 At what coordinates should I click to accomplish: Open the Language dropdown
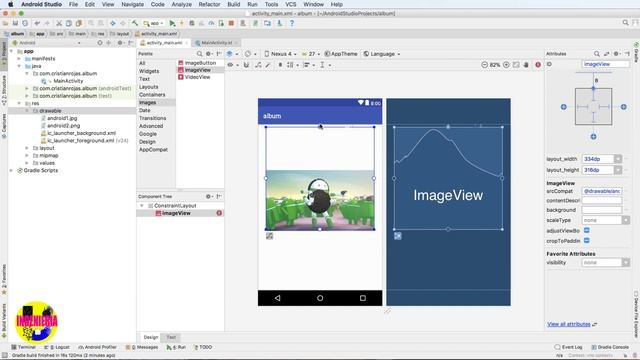click(x=382, y=54)
